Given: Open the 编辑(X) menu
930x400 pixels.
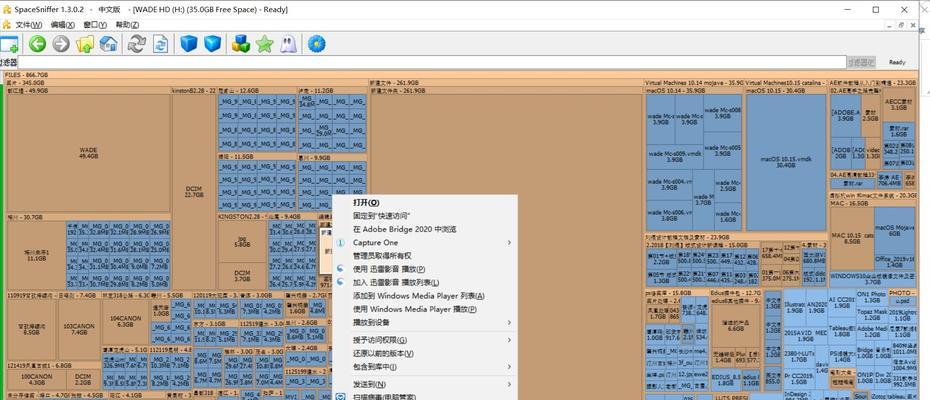Looking at the screenshot, I should tap(62, 24).
